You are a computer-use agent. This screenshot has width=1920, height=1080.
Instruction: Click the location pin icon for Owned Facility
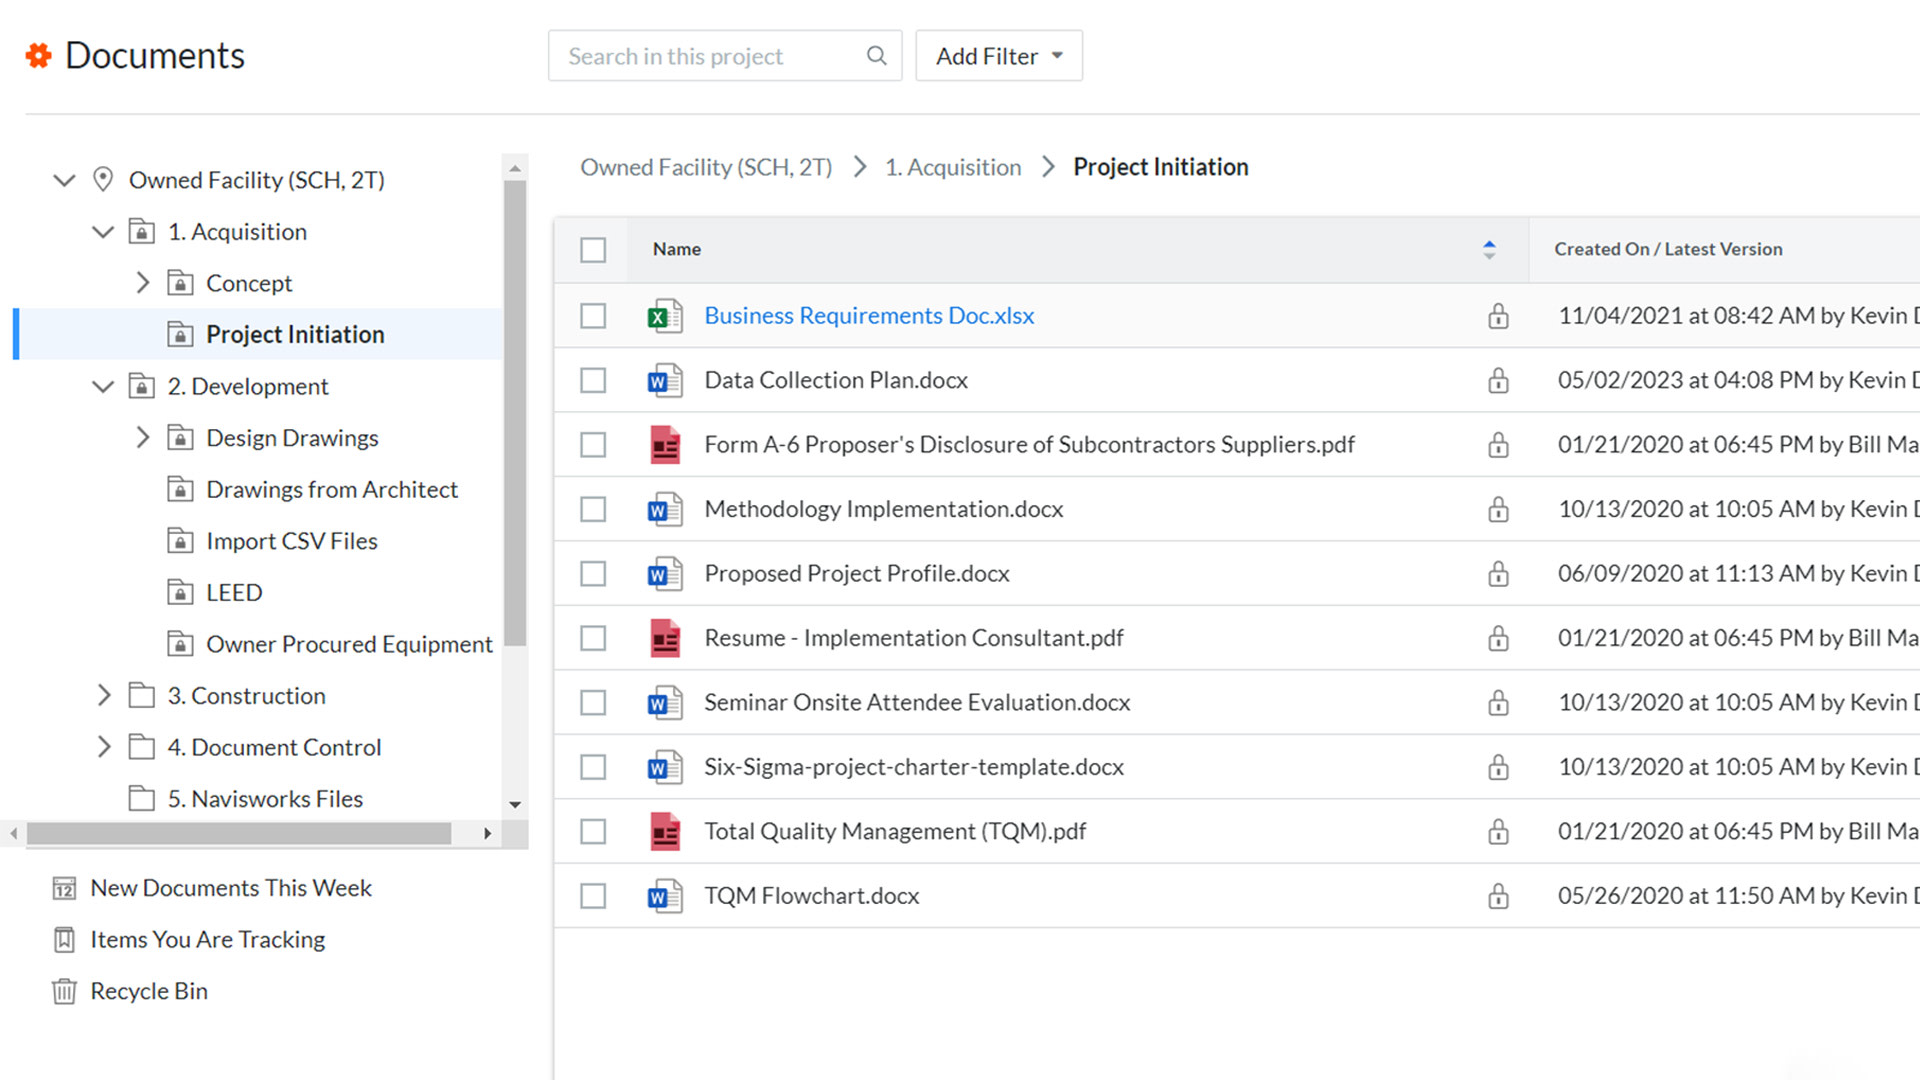click(103, 179)
